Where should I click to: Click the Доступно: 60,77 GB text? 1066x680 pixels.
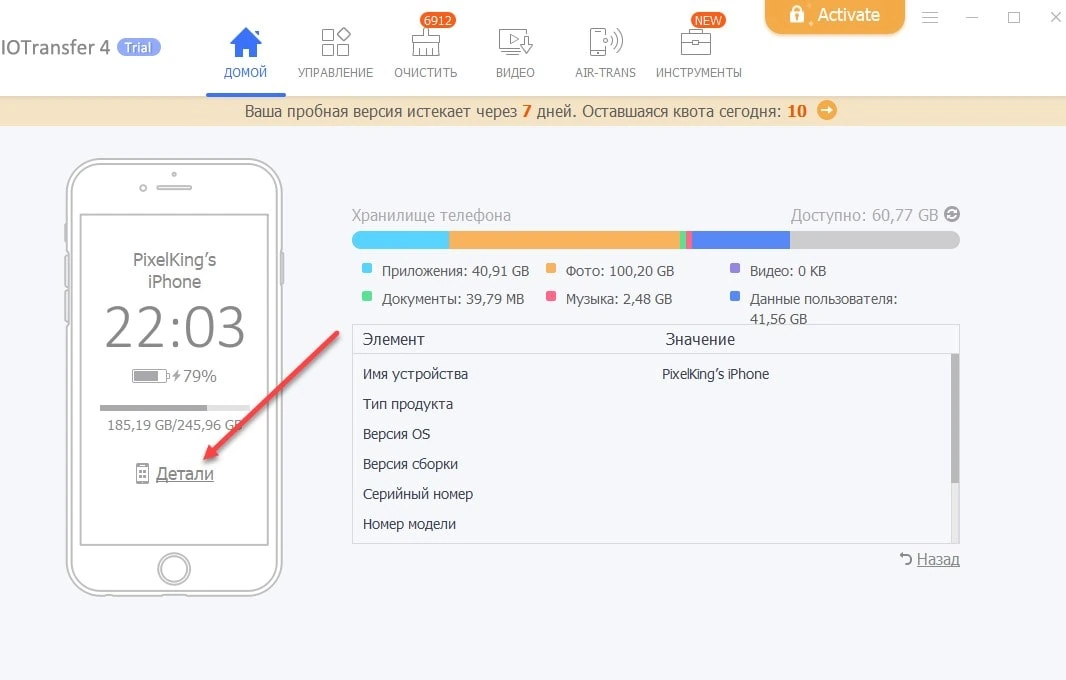click(x=864, y=216)
